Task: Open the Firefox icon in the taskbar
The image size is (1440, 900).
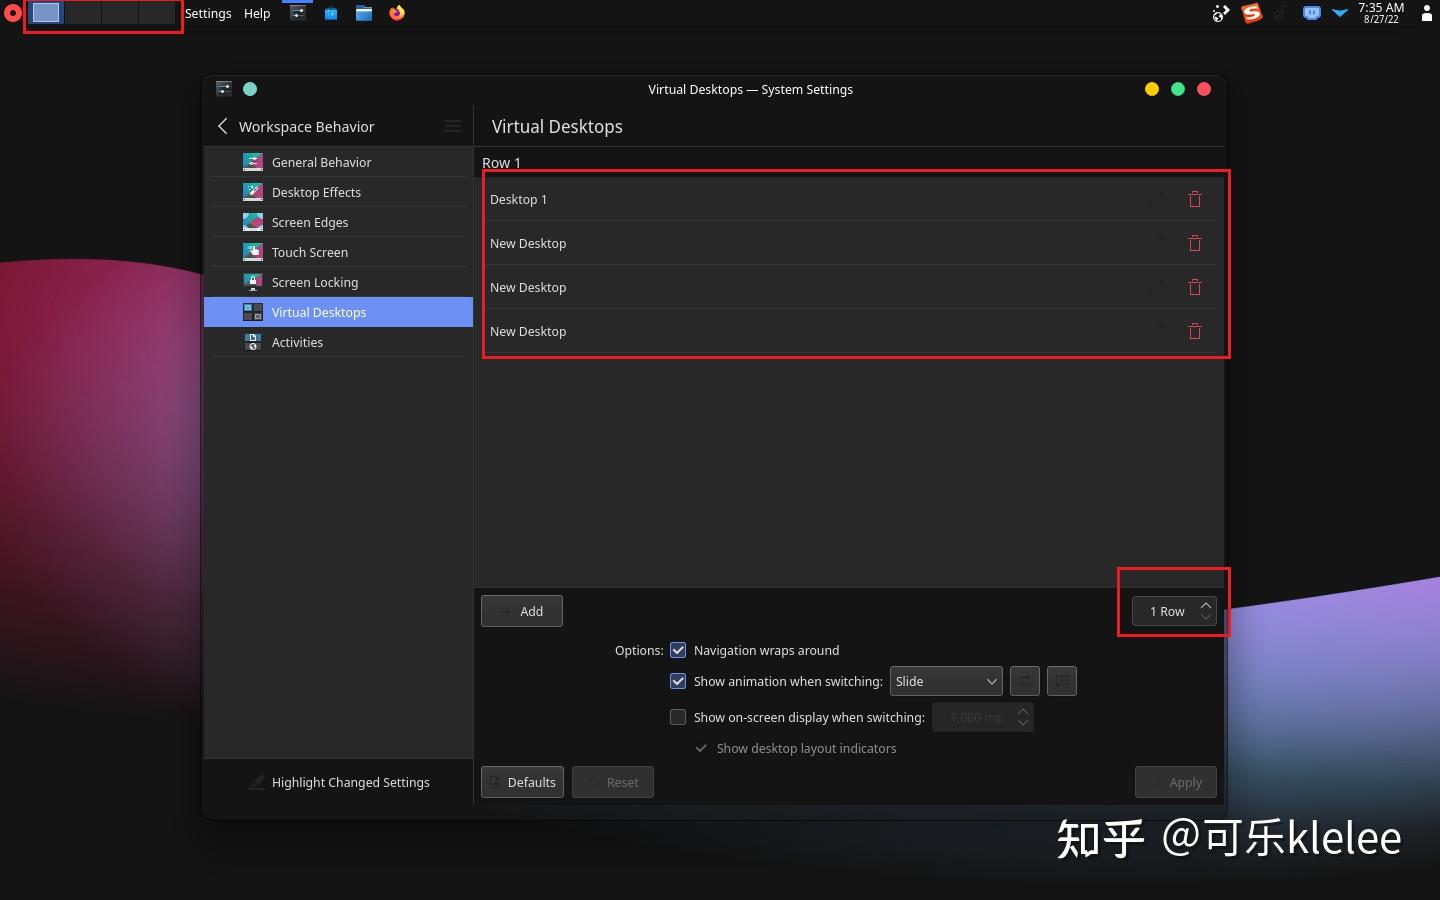Action: (x=397, y=13)
